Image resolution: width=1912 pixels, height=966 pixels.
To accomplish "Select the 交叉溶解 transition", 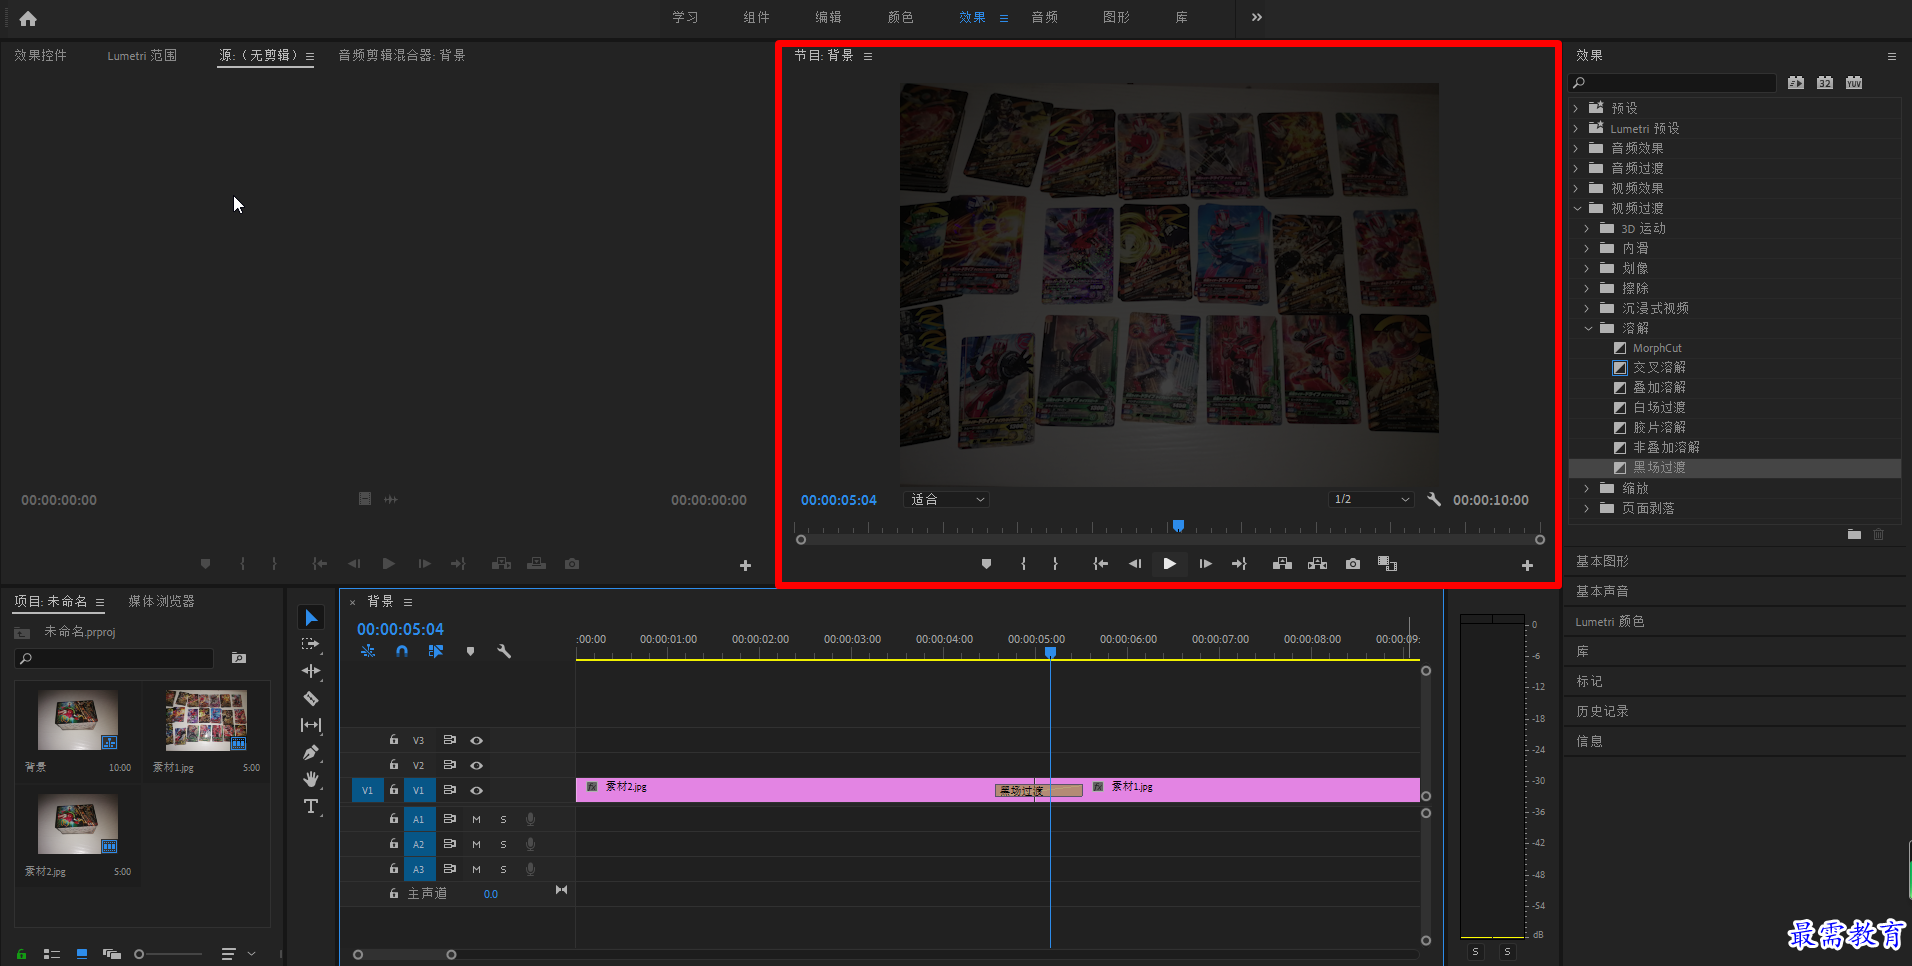I will point(1659,367).
